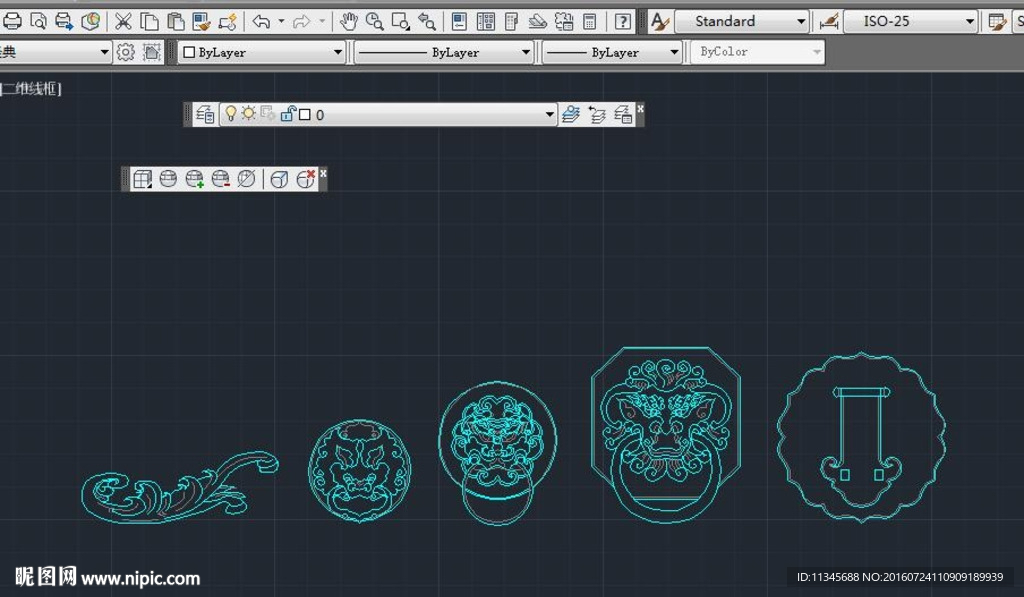1024x597 pixels.
Task: Click the Cut scissors icon
Action: (x=123, y=21)
